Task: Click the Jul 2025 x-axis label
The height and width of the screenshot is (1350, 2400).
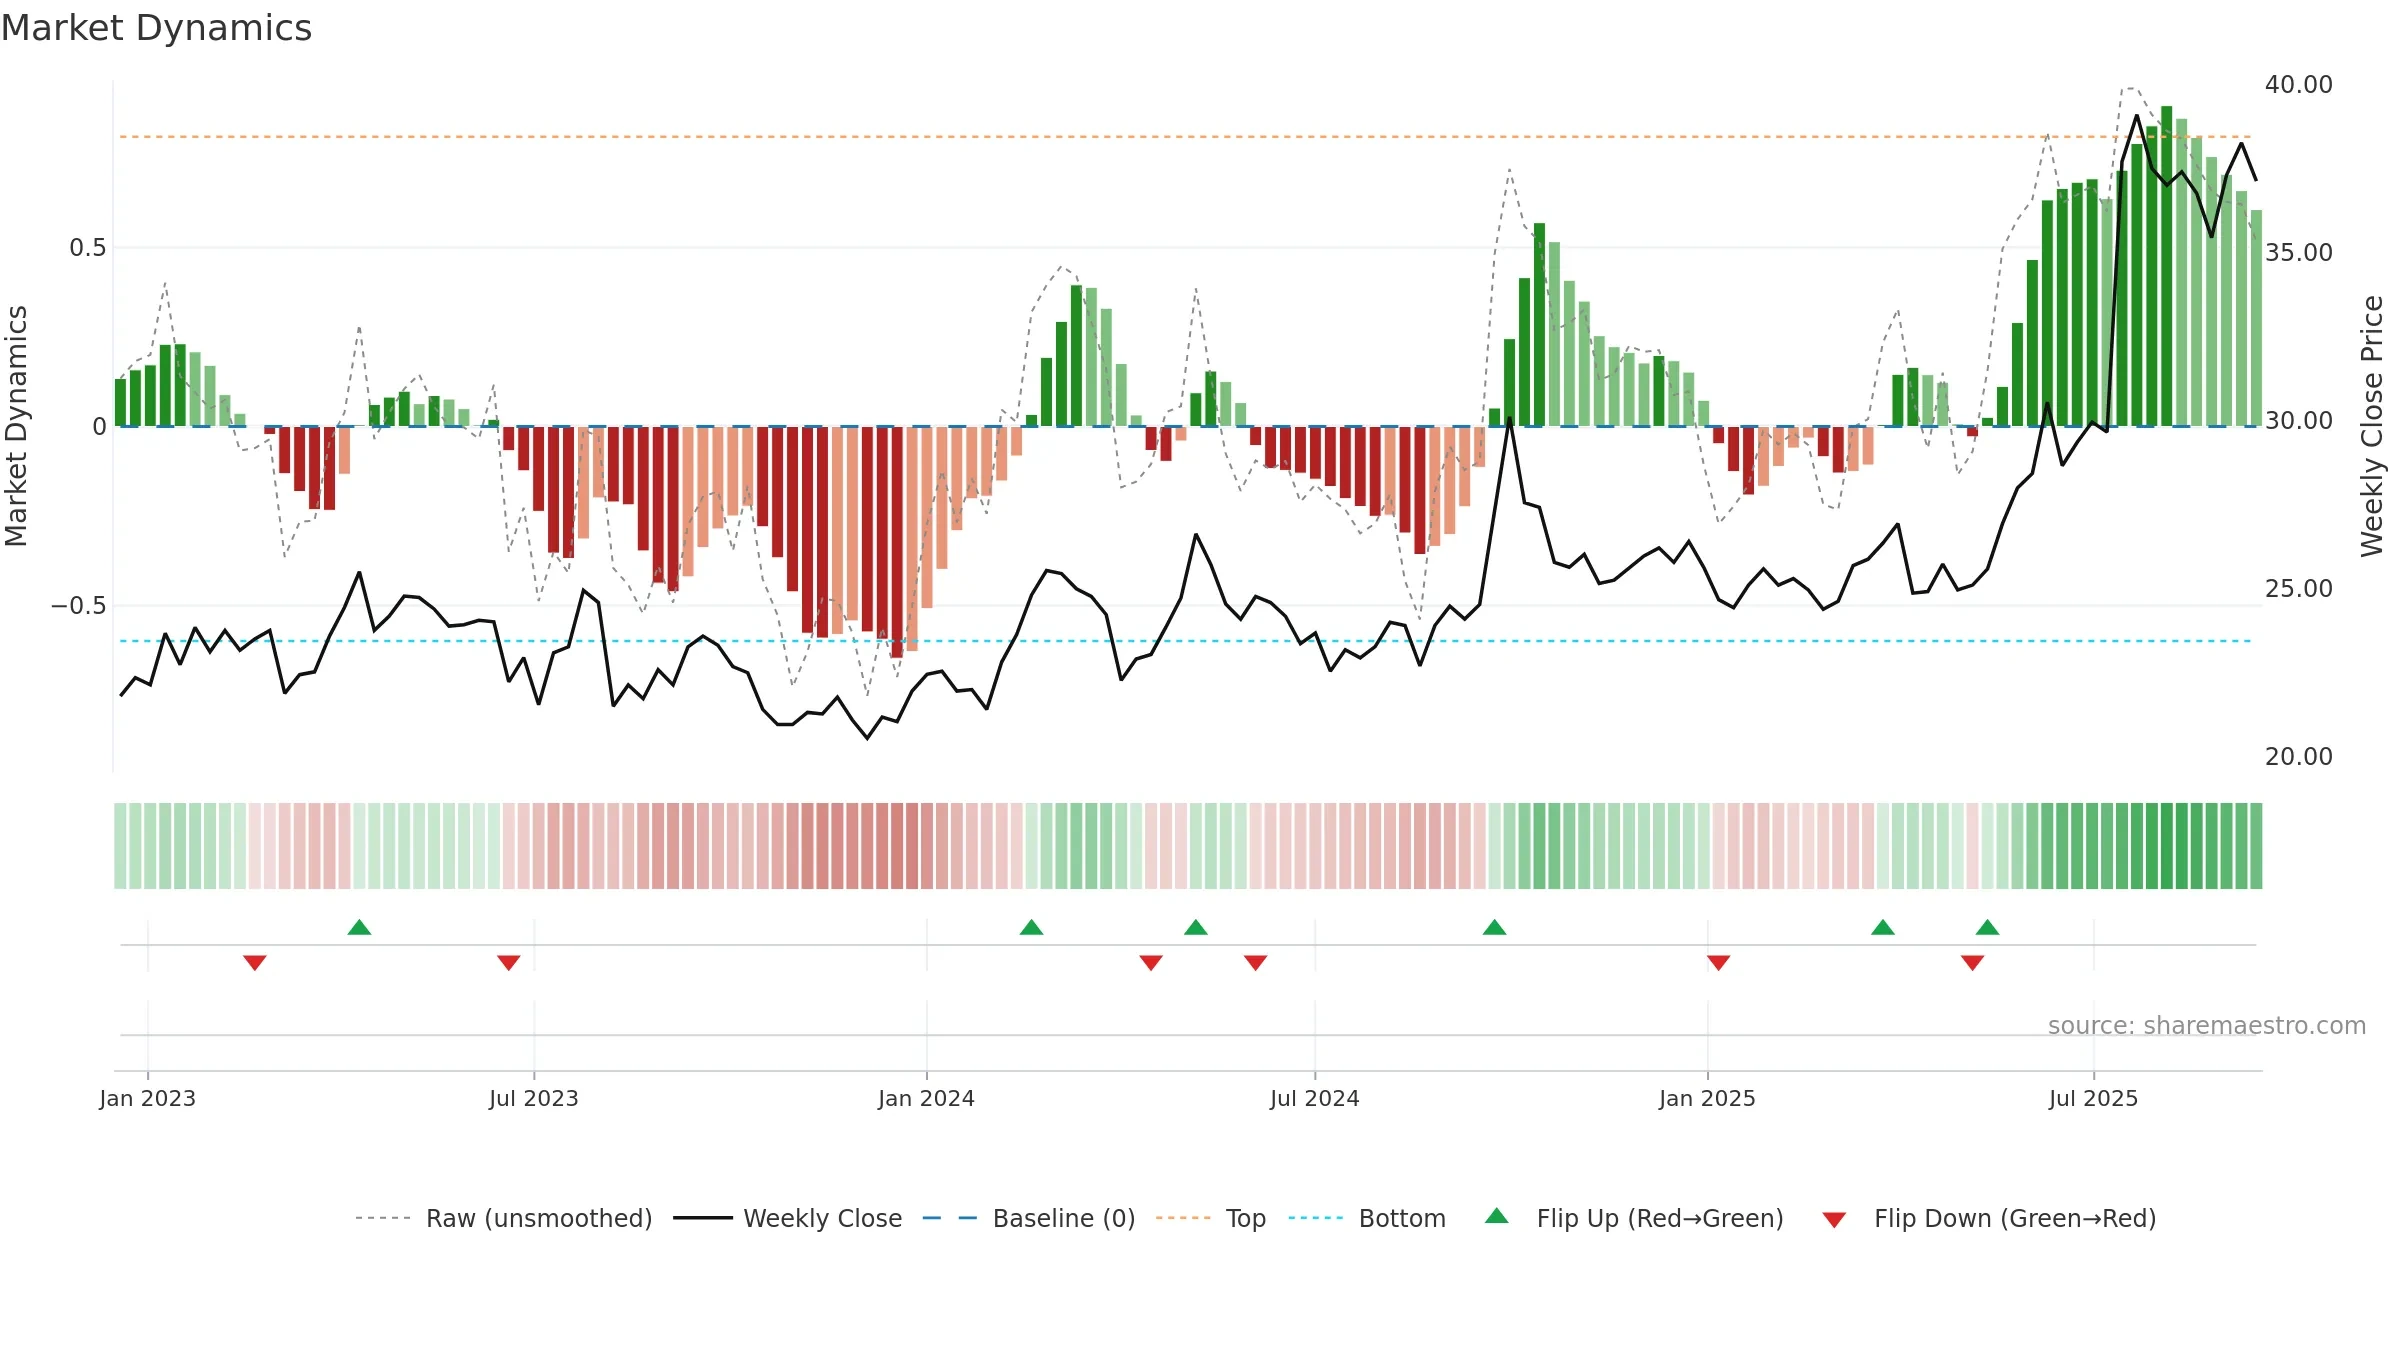Action: pyautogui.click(x=2094, y=1098)
